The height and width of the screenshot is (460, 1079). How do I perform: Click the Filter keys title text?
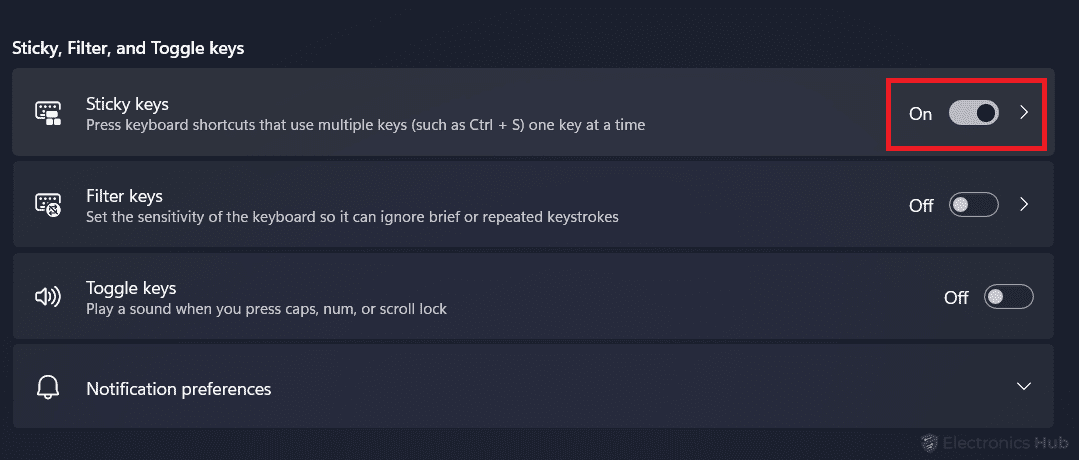tap(125, 196)
